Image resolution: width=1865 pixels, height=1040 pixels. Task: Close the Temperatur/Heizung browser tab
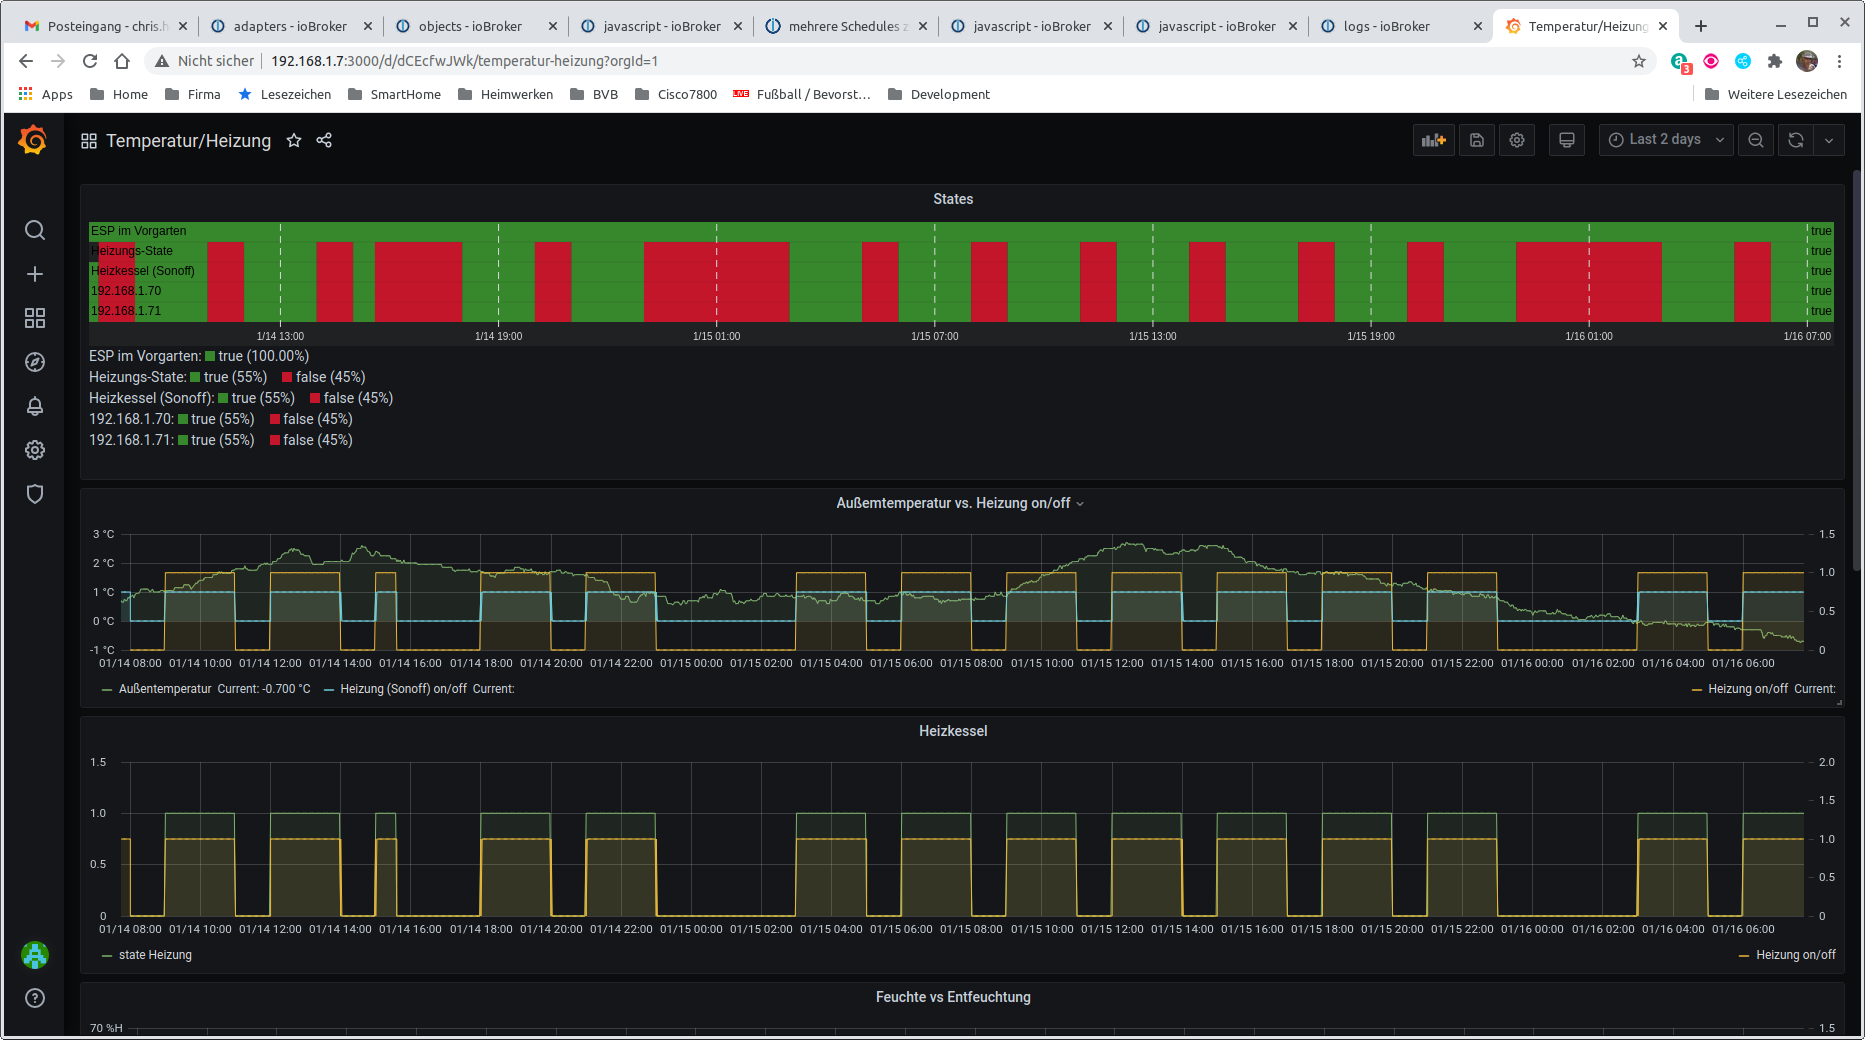pyautogui.click(x=1663, y=26)
